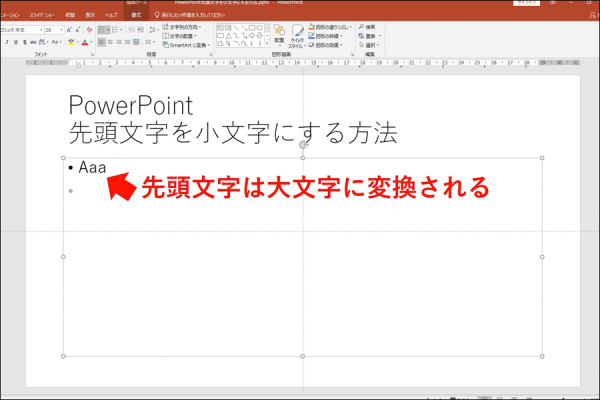Open 文字列の方向 text direction menu

182,27
